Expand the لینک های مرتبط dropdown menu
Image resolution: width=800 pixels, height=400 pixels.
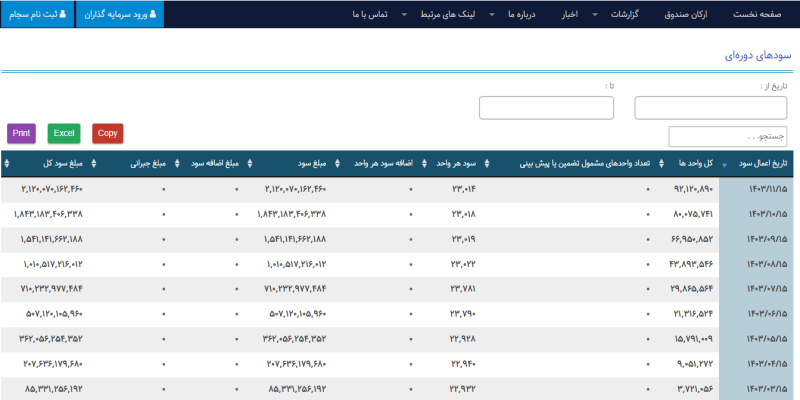(x=447, y=14)
